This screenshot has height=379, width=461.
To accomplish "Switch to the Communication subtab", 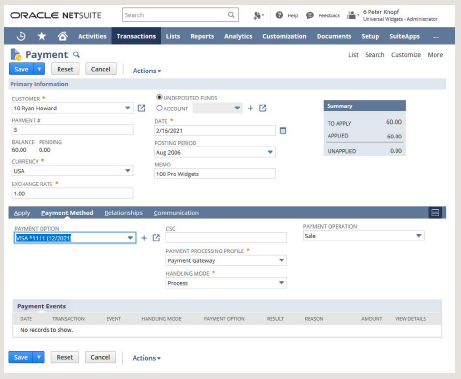I will tap(176, 213).
